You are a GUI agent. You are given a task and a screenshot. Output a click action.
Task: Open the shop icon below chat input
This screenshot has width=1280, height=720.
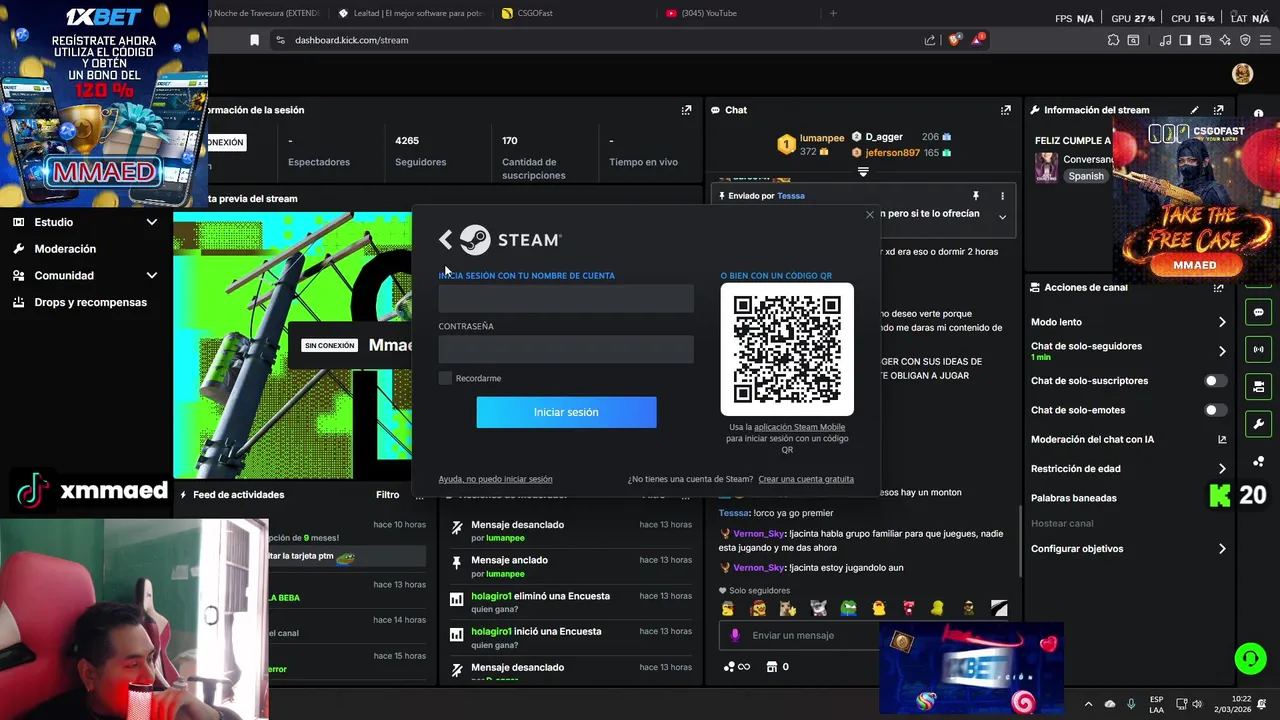point(772,667)
